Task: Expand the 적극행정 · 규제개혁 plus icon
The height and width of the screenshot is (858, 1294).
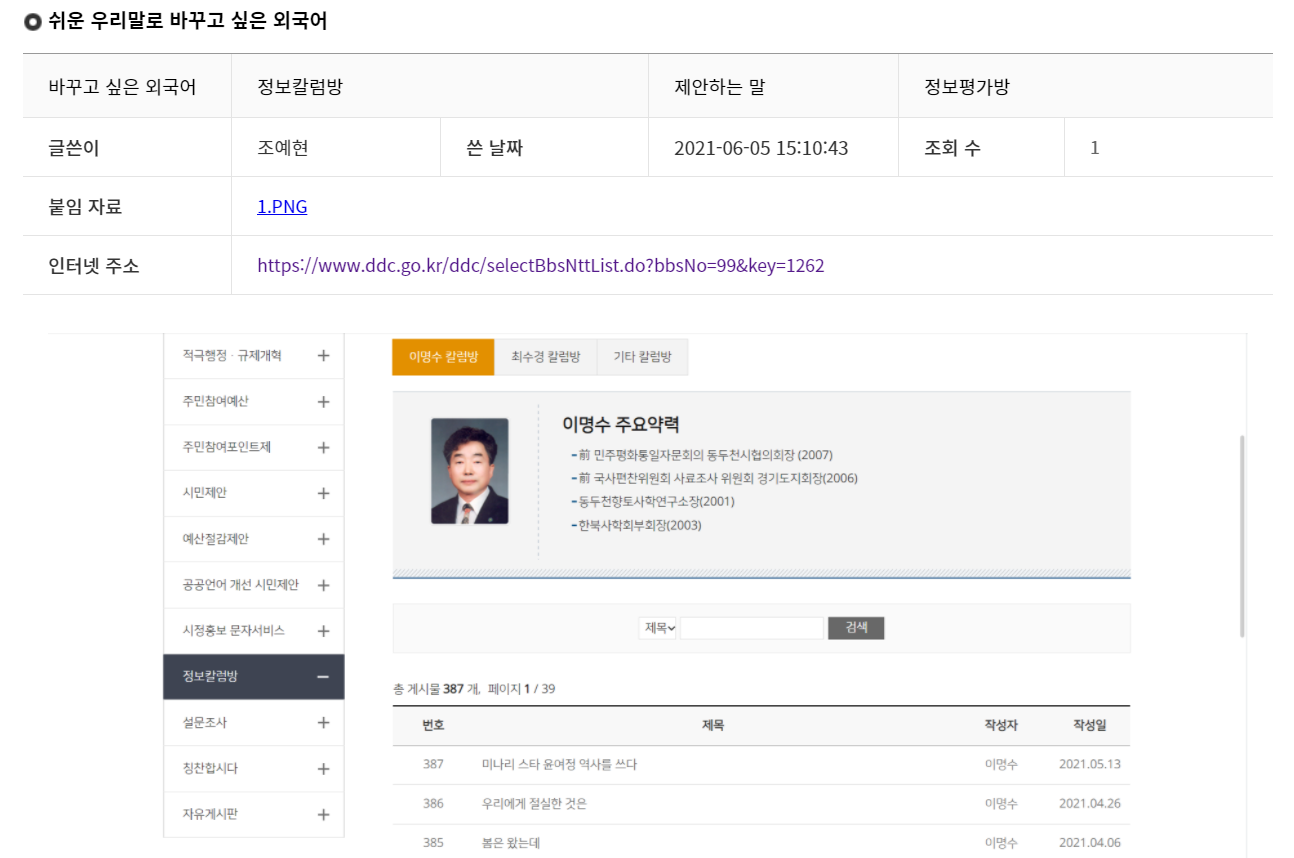Action: click(x=323, y=356)
